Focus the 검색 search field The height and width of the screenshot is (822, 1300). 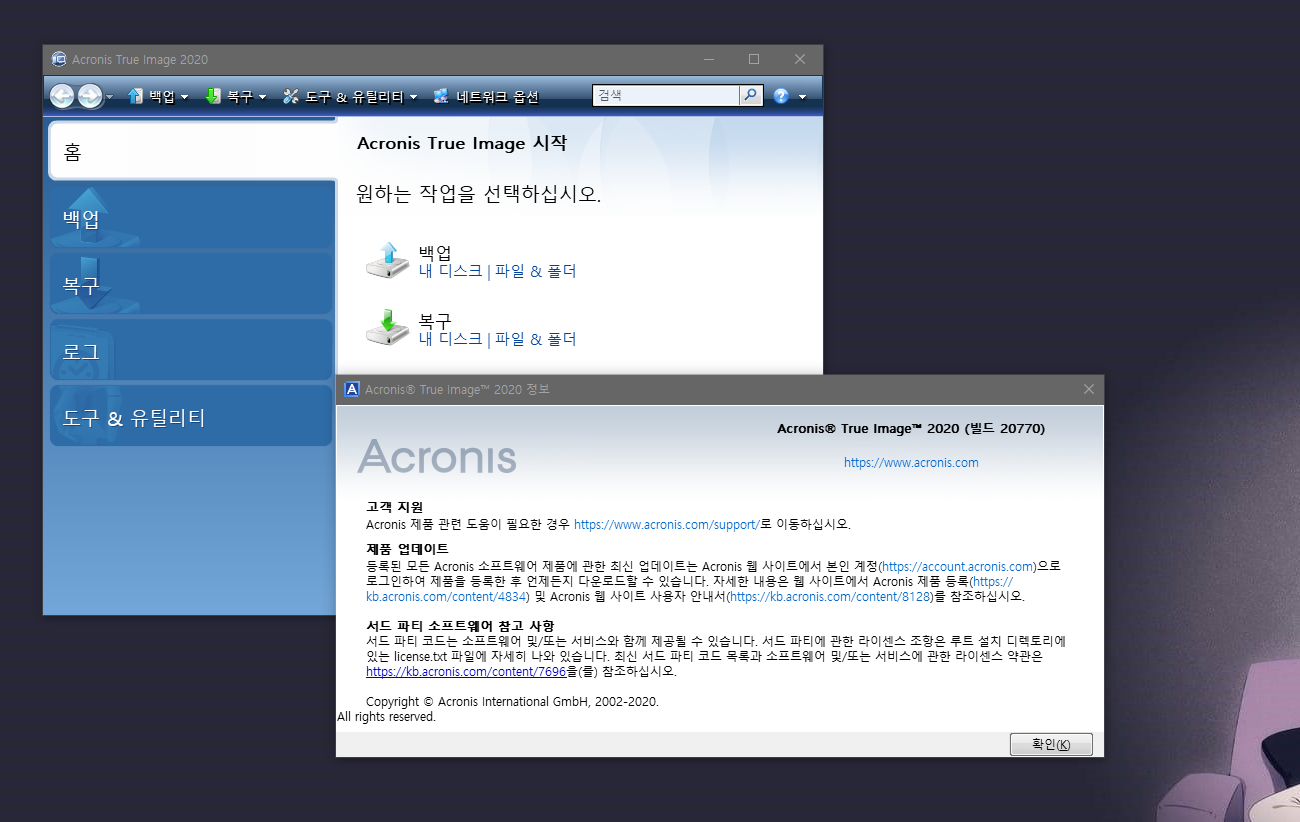click(x=666, y=96)
